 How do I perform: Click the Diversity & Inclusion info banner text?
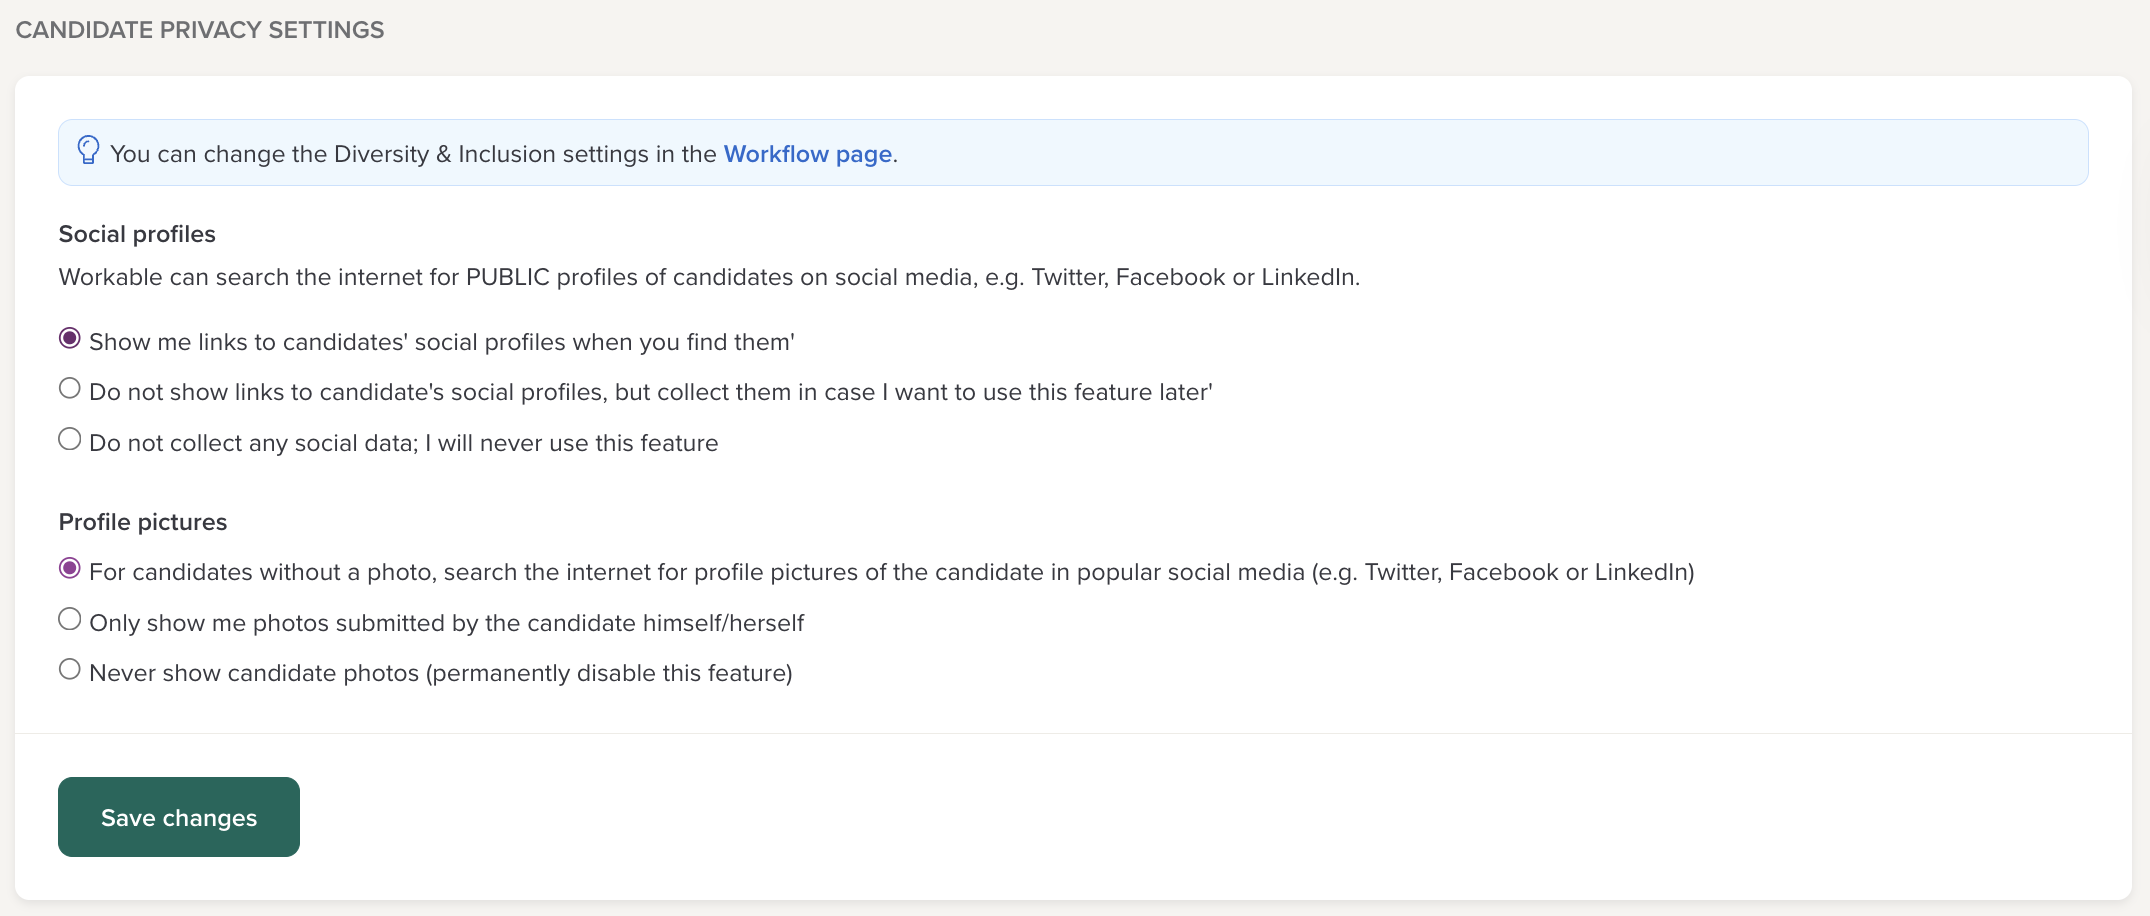coord(412,154)
